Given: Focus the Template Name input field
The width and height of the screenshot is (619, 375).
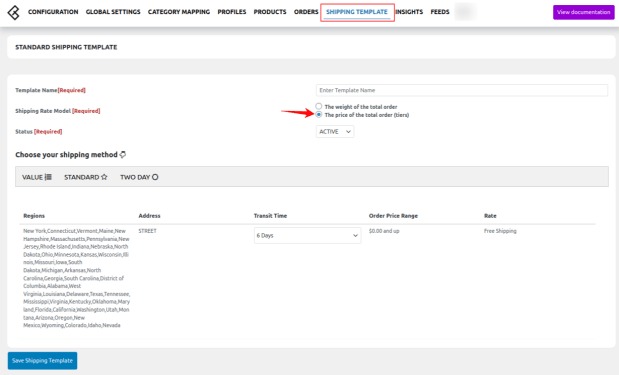Looking at the screenshot, I should pos(462,90).
